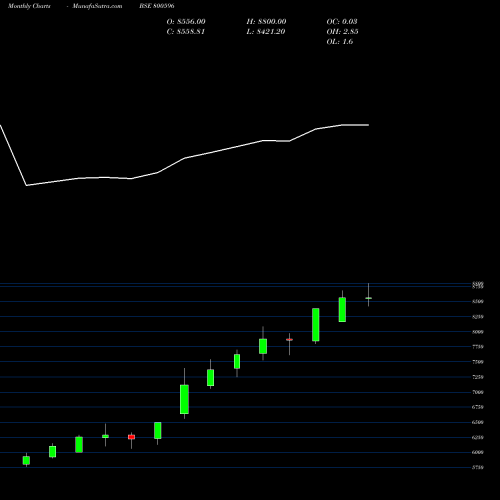Click the OL: 1.6 value
Viewport: 500px width, 500px height.
coord(340,42)
